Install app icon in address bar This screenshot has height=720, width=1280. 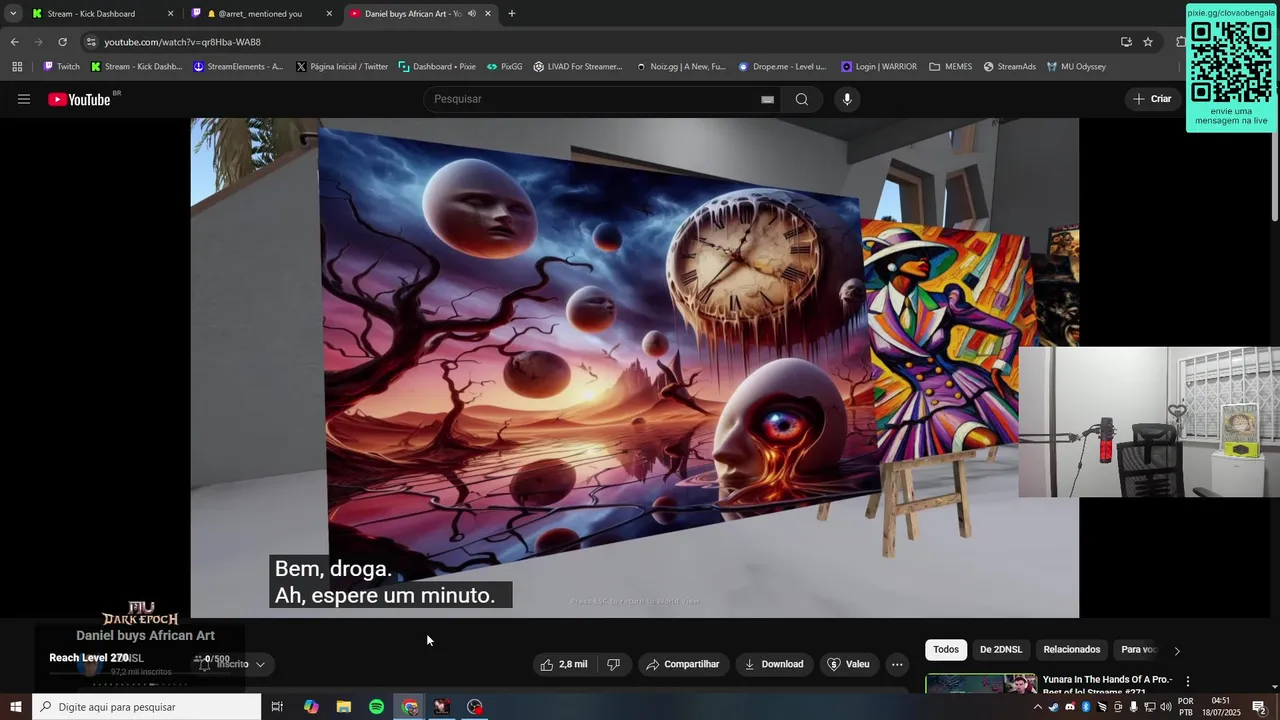[1126, 42]
